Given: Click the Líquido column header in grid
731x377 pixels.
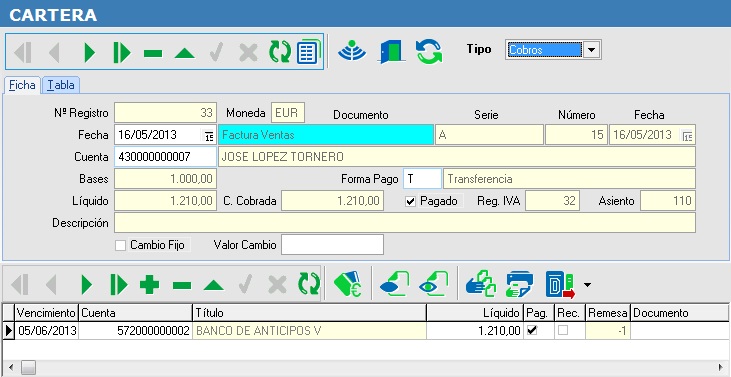Looking at the screenshot, I should click(475, 313).
